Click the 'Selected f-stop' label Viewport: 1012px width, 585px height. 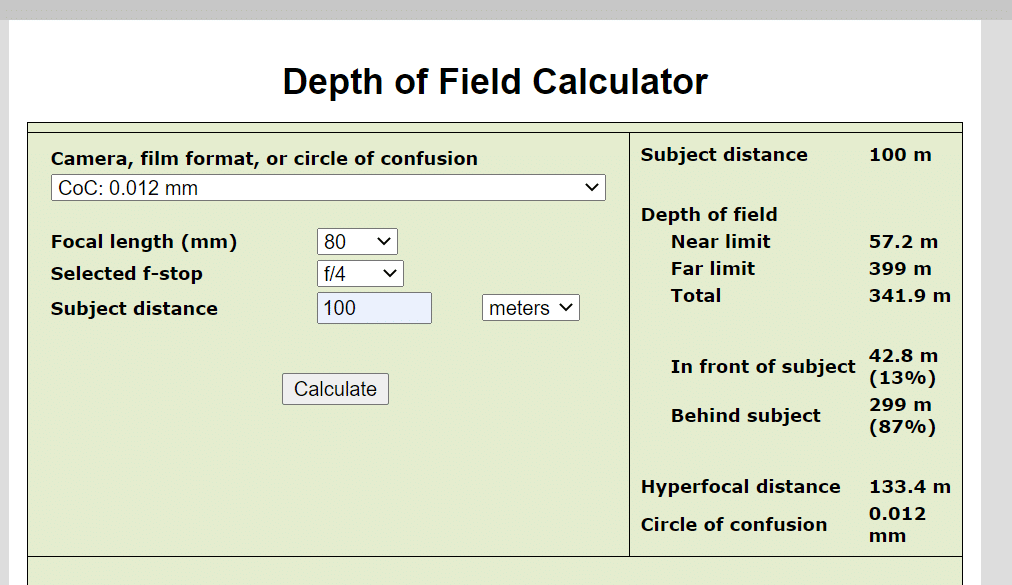click(126, 274)
